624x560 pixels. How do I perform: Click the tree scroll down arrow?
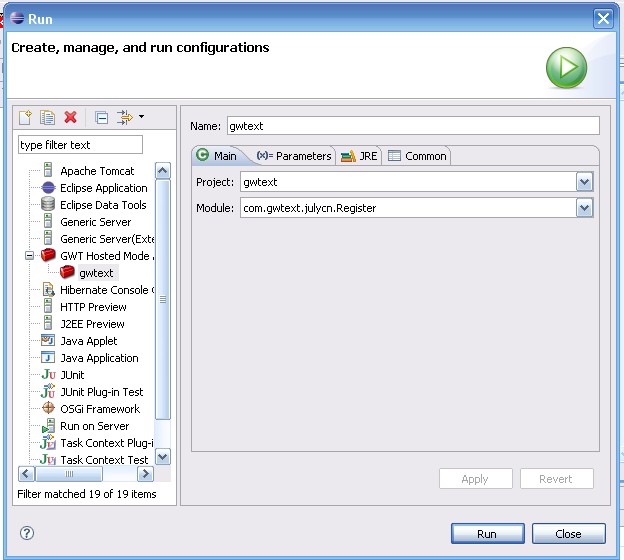[x=162, y=457]
